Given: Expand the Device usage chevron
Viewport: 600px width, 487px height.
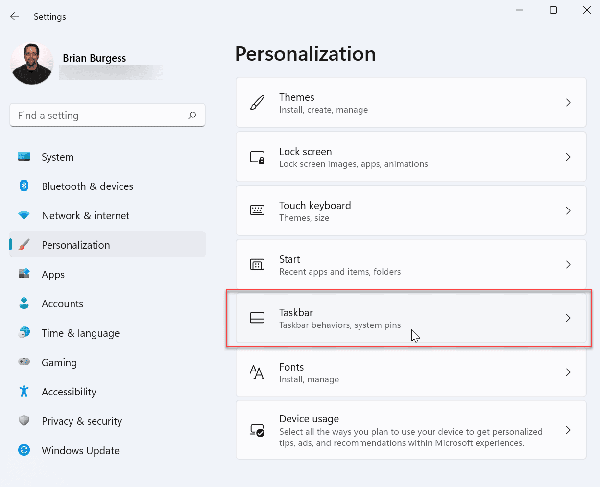Looking at the screenshot, I should point(568,430).
